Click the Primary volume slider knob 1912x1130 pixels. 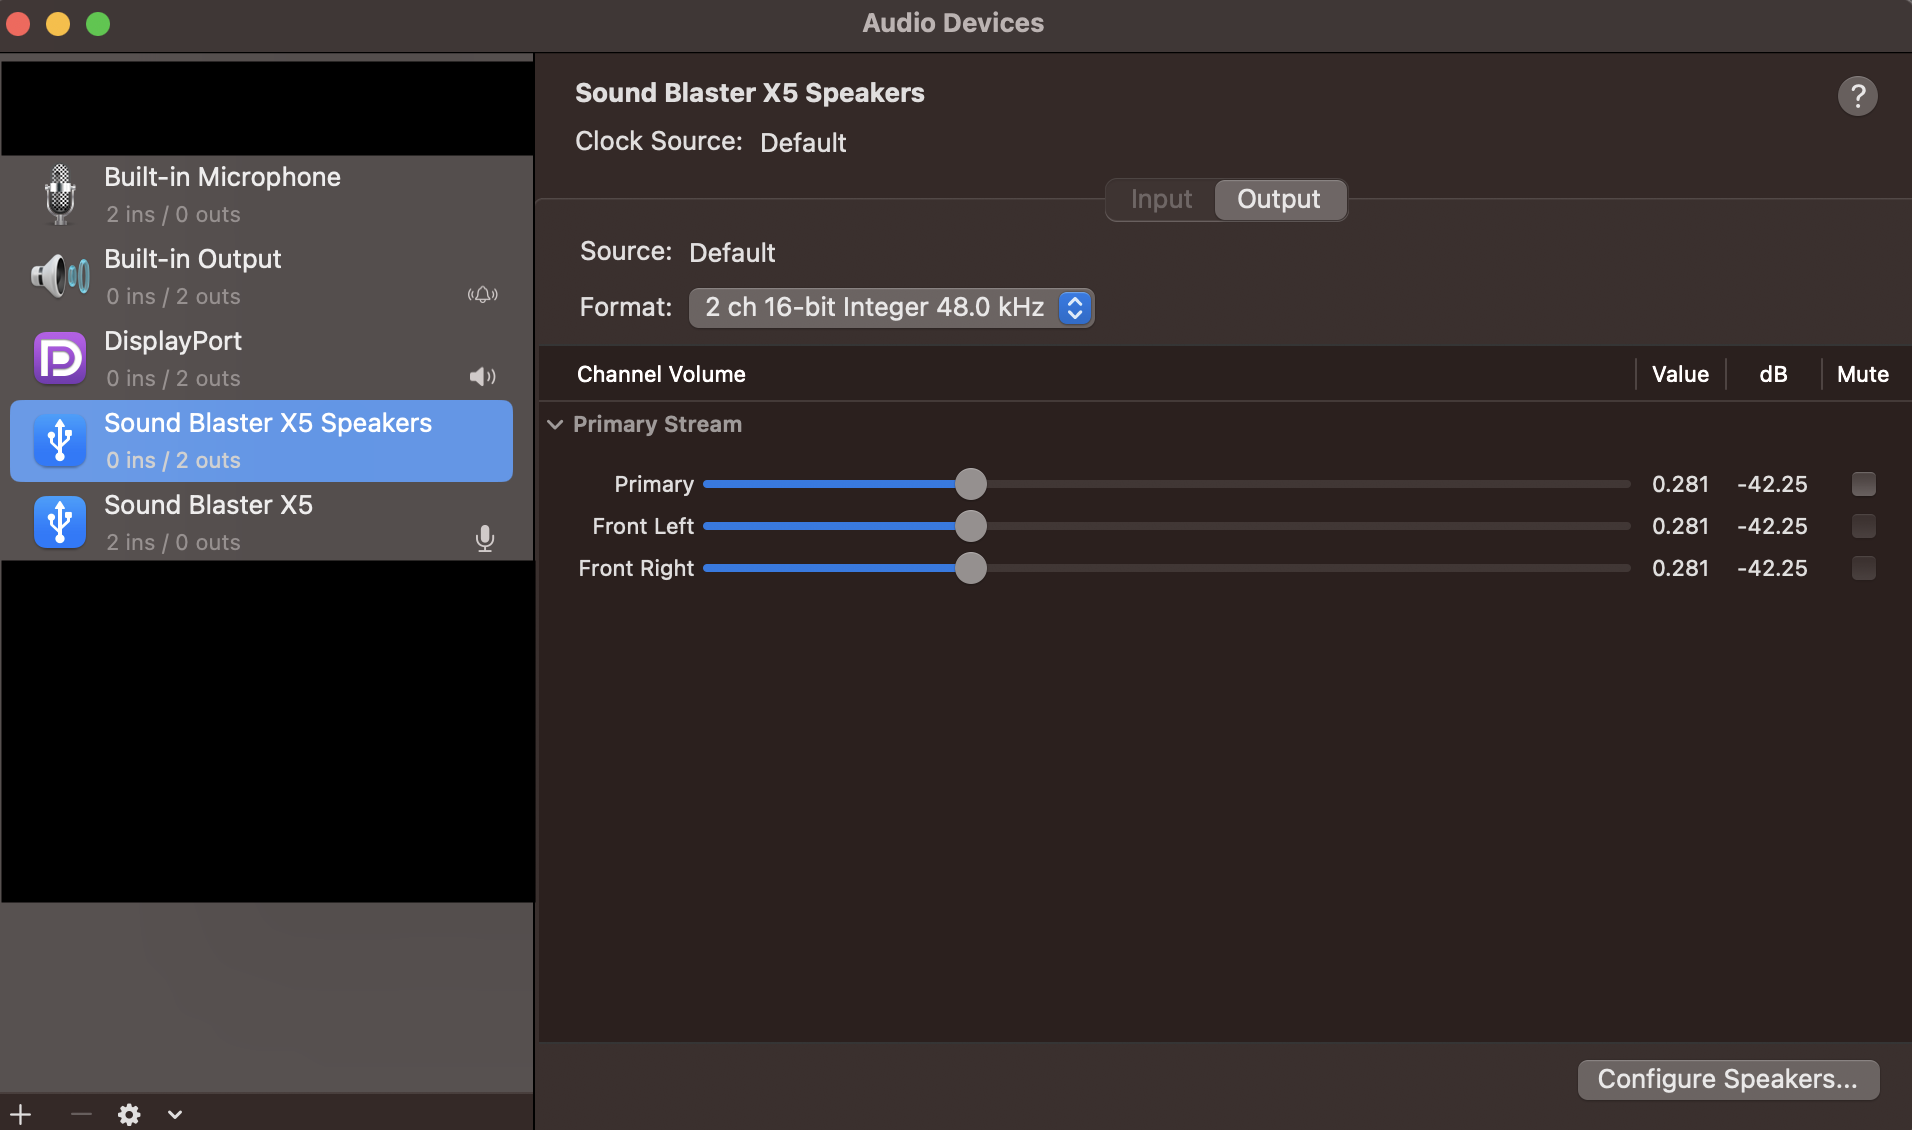(x=970, y=484)
